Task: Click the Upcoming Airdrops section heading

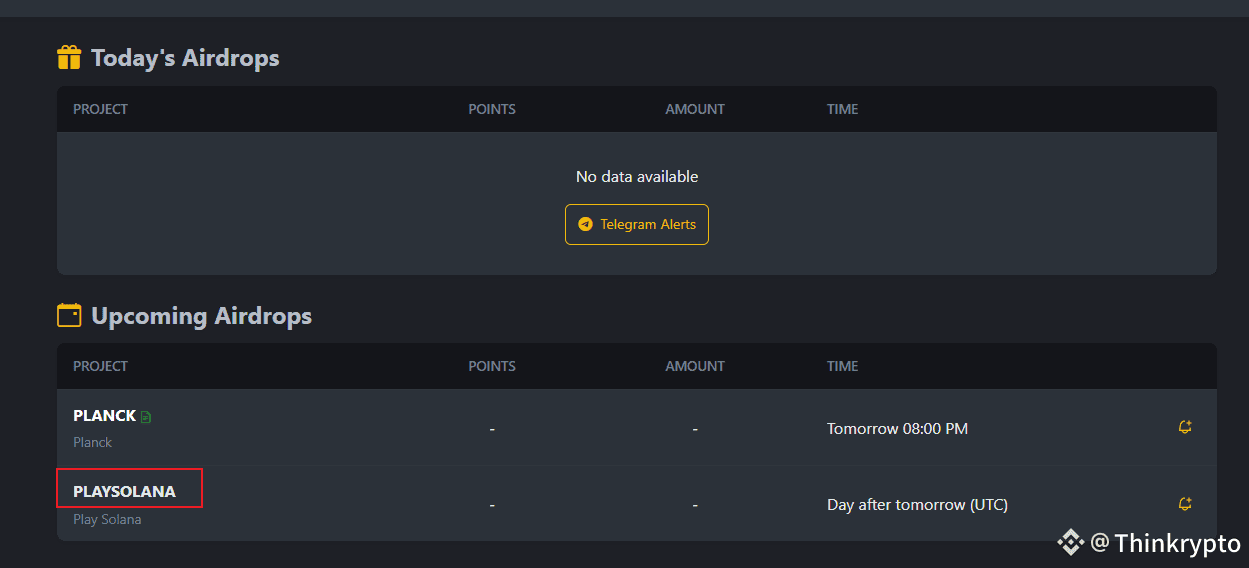Action: click(x=201, y=316)
